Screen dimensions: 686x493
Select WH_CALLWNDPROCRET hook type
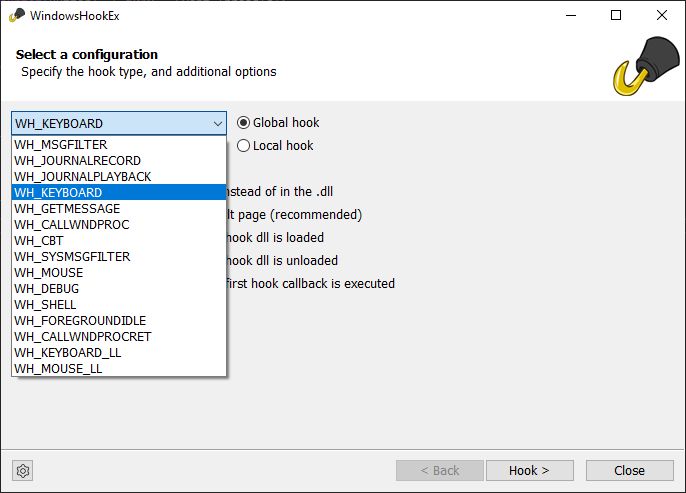coord(119,337)
